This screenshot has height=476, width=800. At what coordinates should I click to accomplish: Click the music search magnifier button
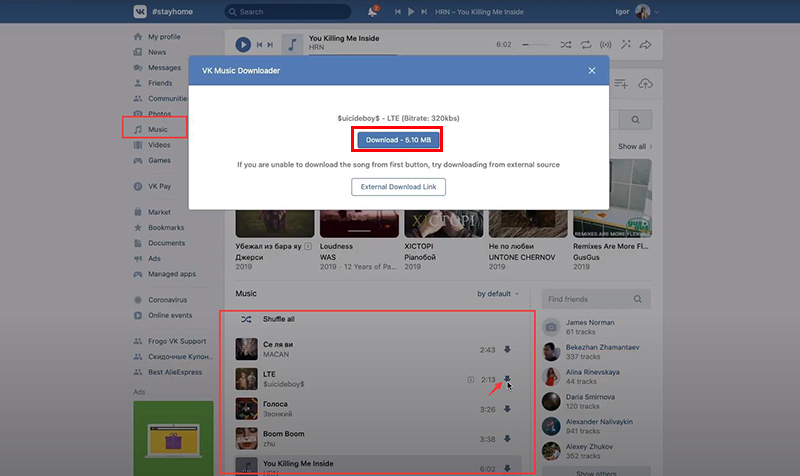[x=635, y=120]
